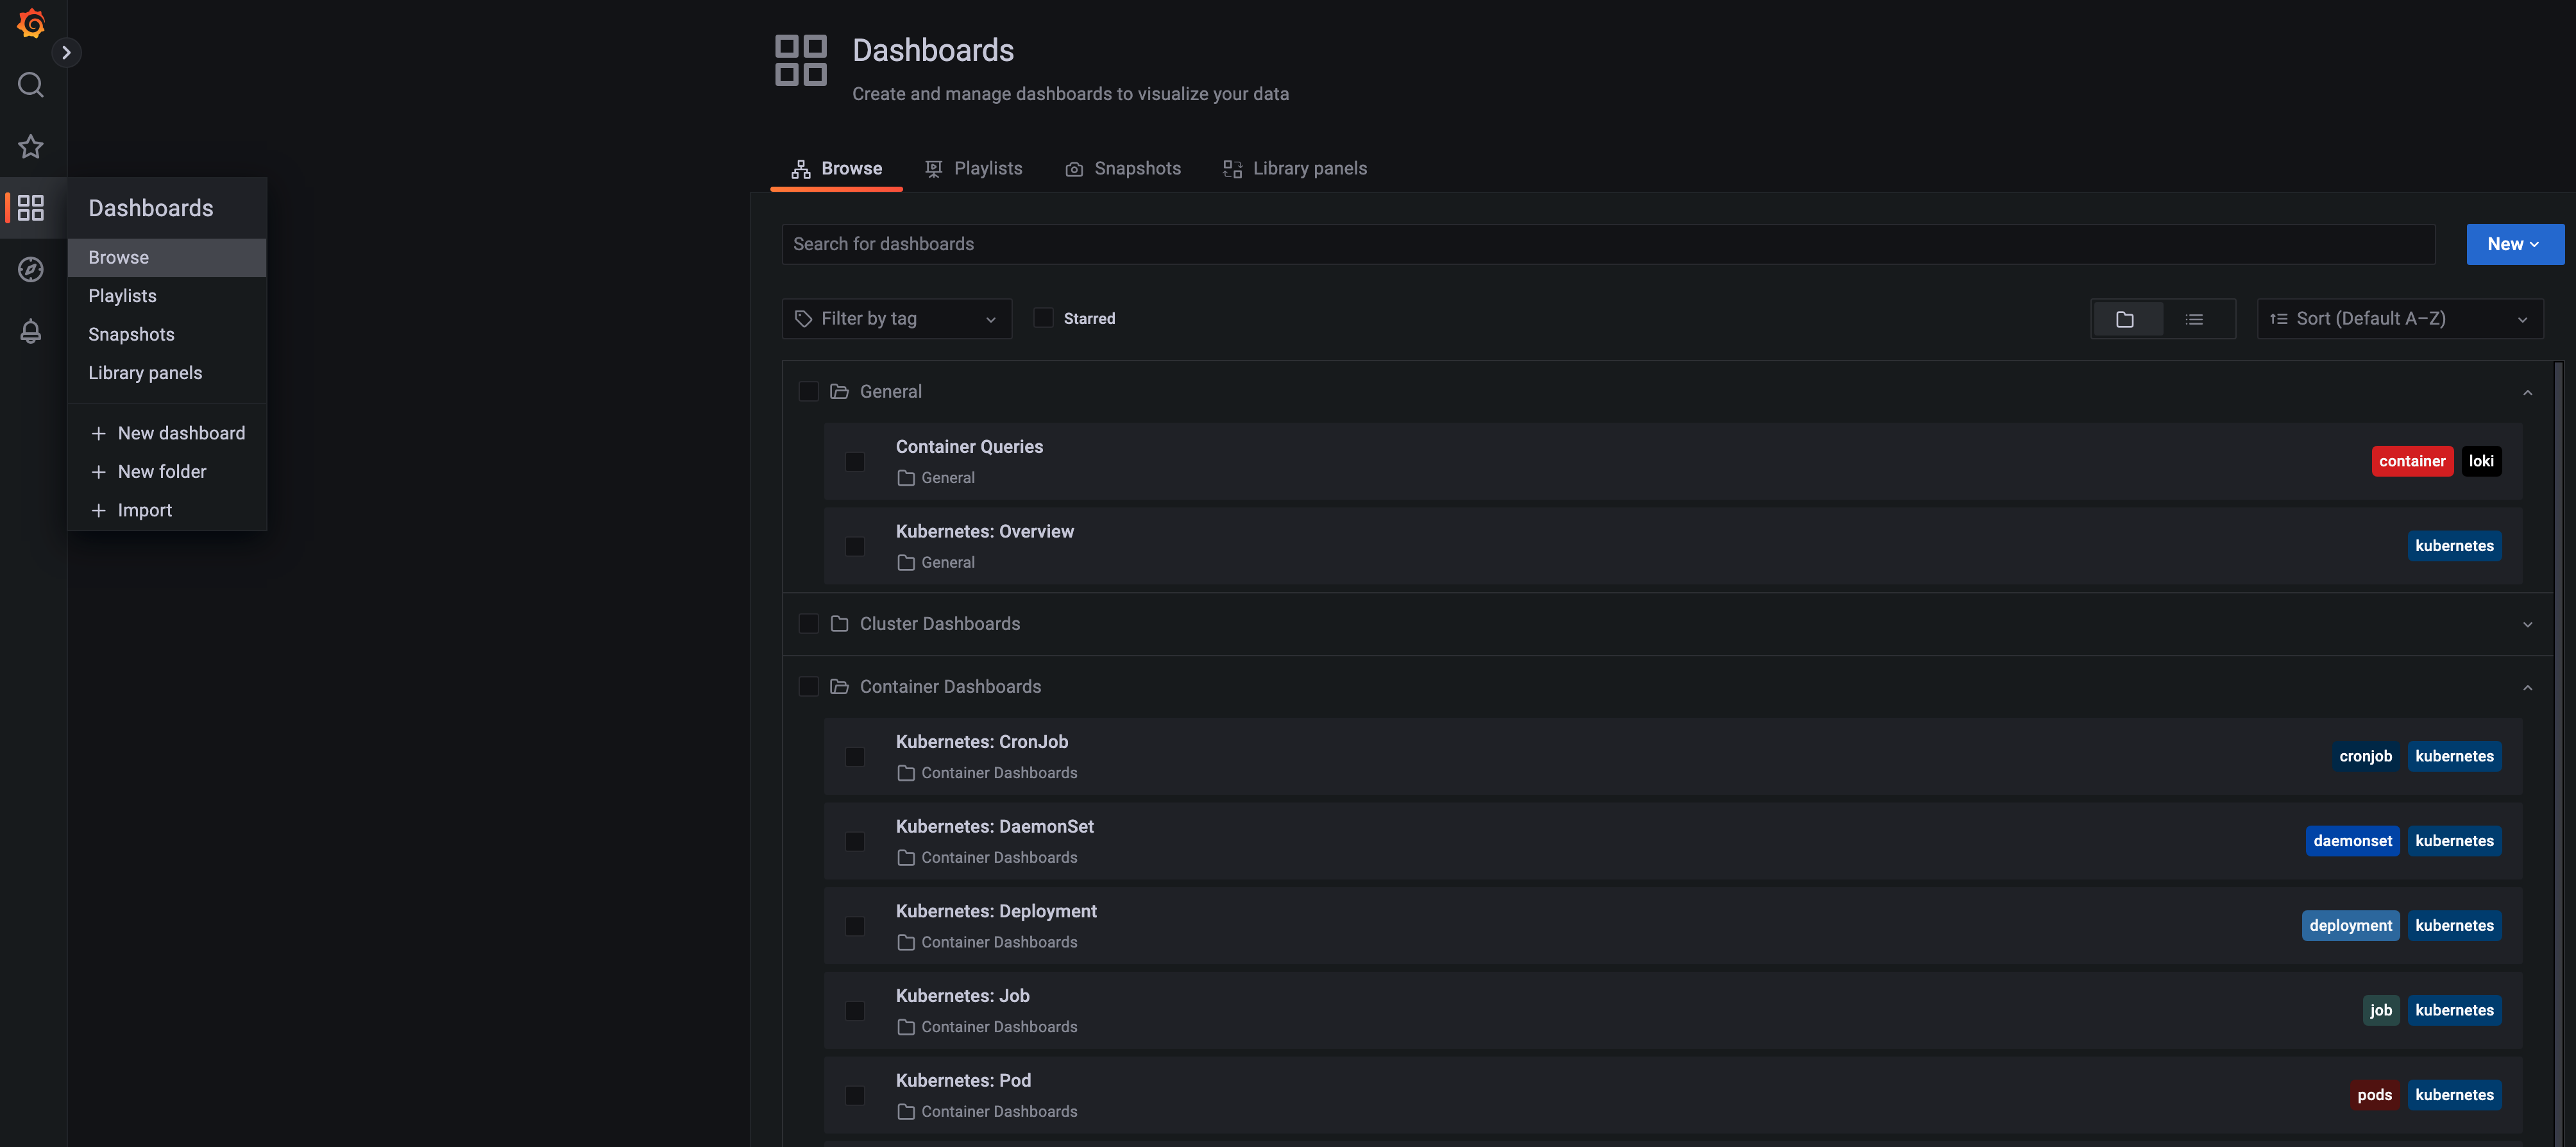
Task: Check the Kubernetes: Overview checkbox
Action: pos(855,546)
